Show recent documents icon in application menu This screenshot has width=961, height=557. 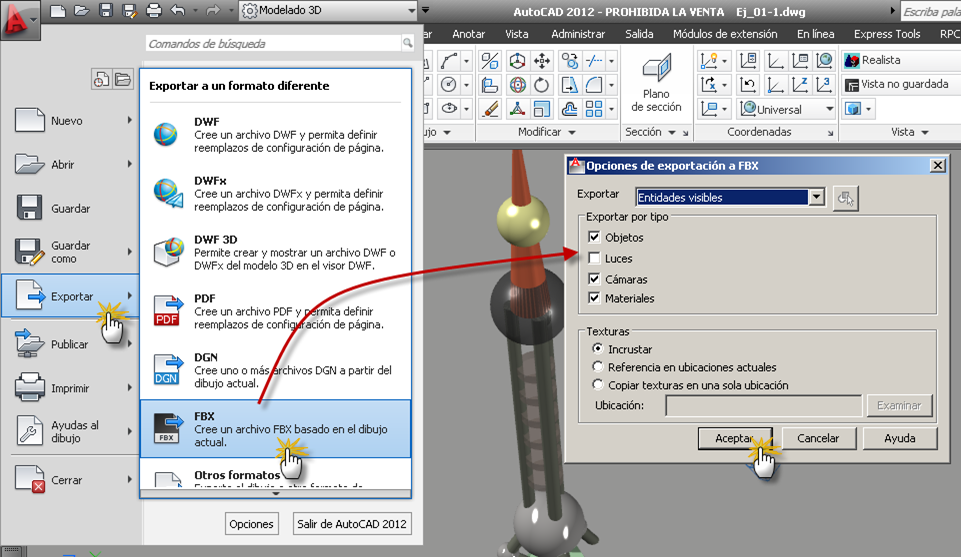pyautogui.click(x=101, y=79)
